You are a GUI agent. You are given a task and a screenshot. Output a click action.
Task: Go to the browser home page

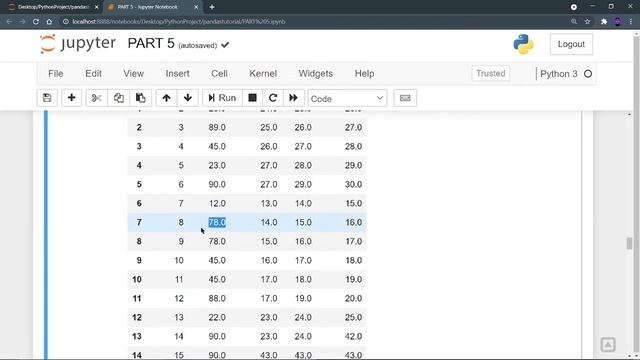(49, 22)
